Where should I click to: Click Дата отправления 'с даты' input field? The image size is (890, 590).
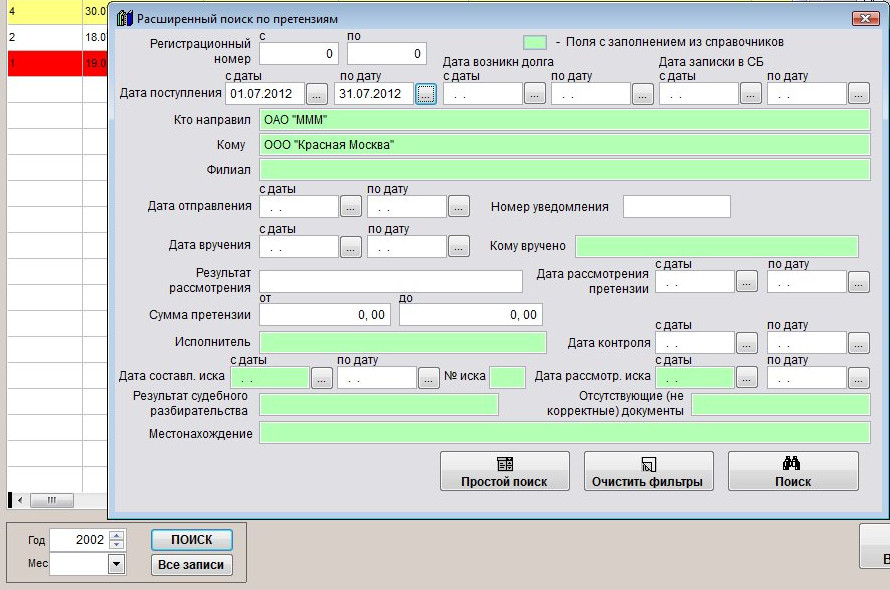[299, 207]
